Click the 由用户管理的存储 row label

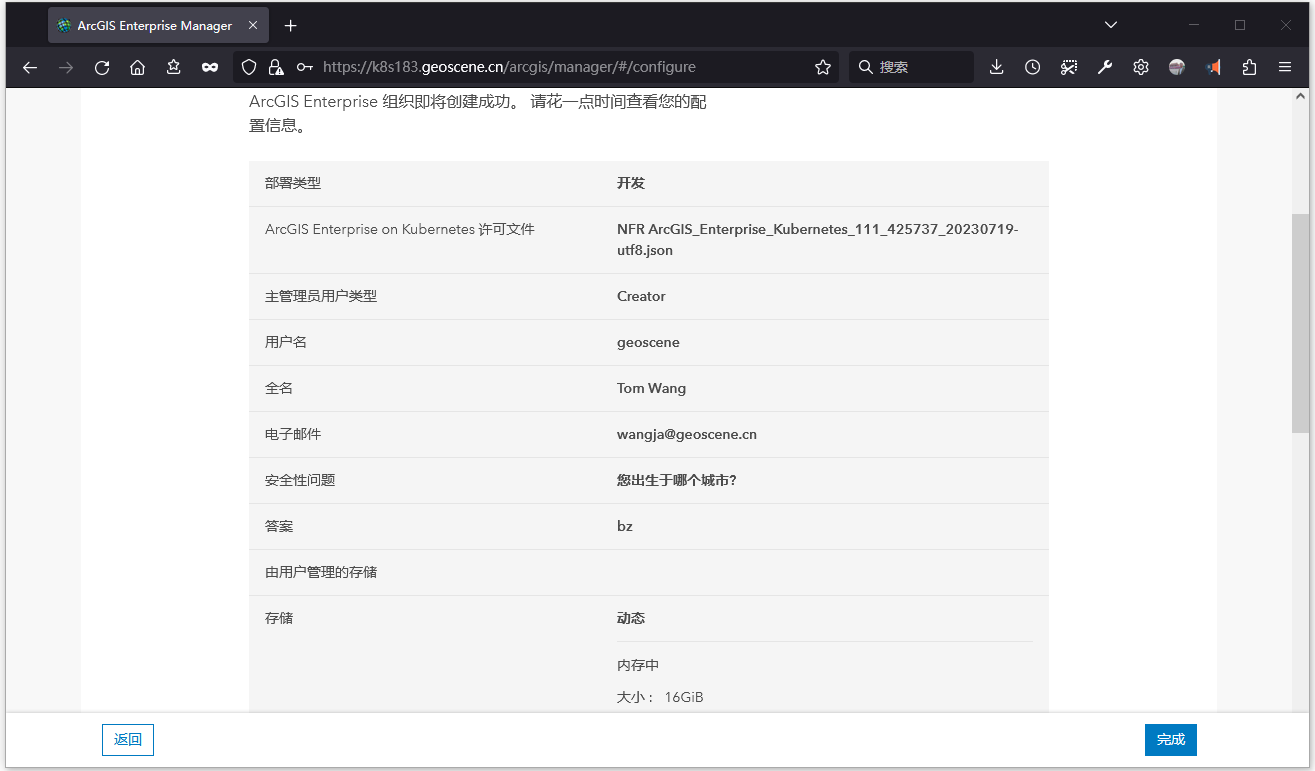tap(321, 572)
